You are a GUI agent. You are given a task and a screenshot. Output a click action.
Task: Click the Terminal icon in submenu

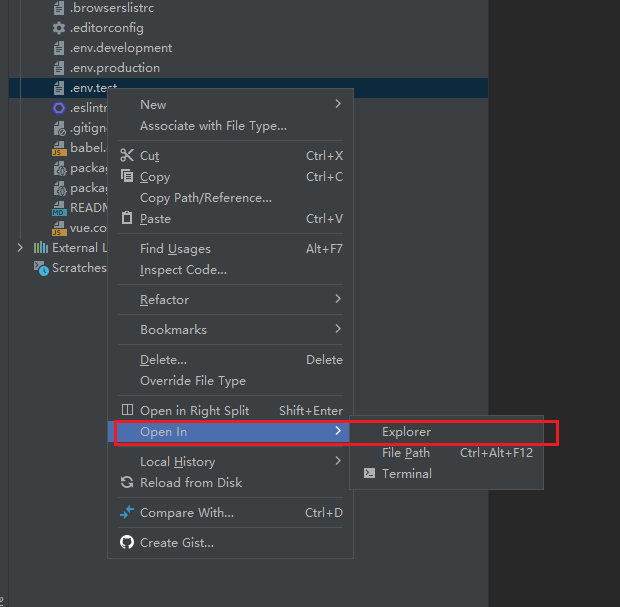click(369, 473)
